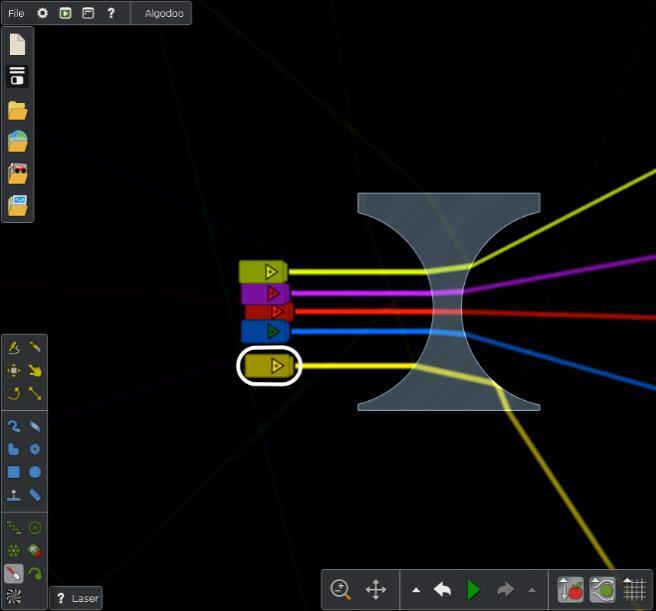
Task: Select the Circle tool
Action: coord(35,472)
